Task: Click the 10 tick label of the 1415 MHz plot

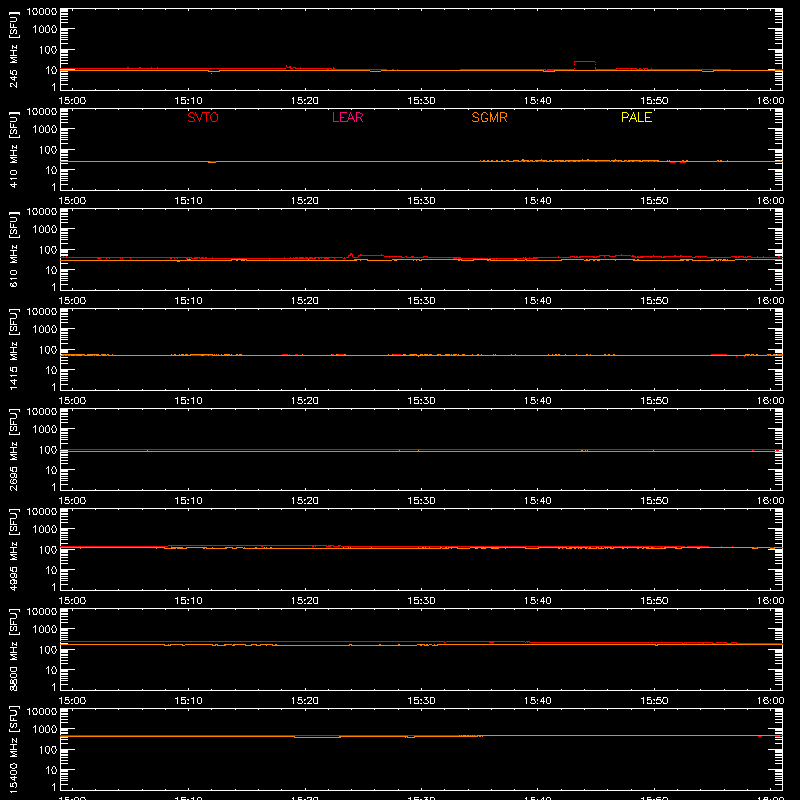Action: [x=51, y=370]
